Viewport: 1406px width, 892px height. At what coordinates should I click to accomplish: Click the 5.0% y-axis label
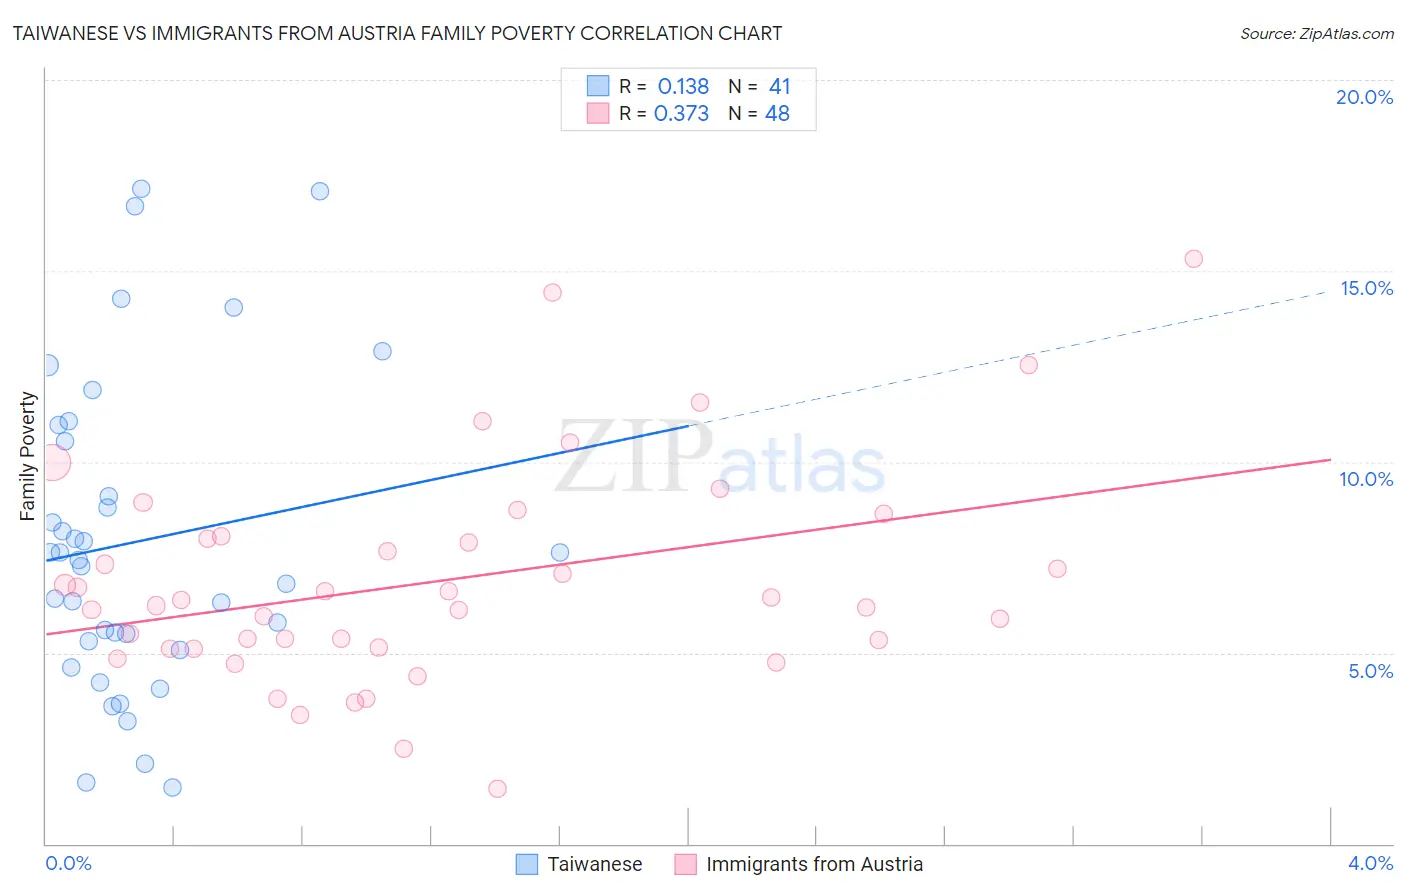[x=1370, y=671]
